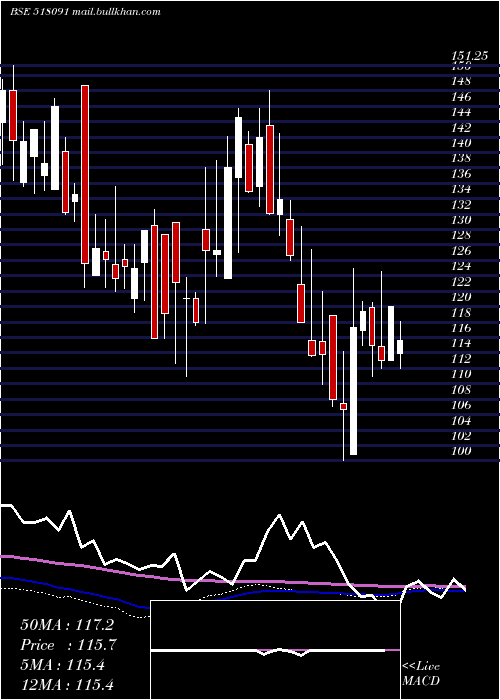Image resolution: width=500 pixels, height=700 pixels.
Task: Click the 114 price axis label
Action: (x=461, y=343)
